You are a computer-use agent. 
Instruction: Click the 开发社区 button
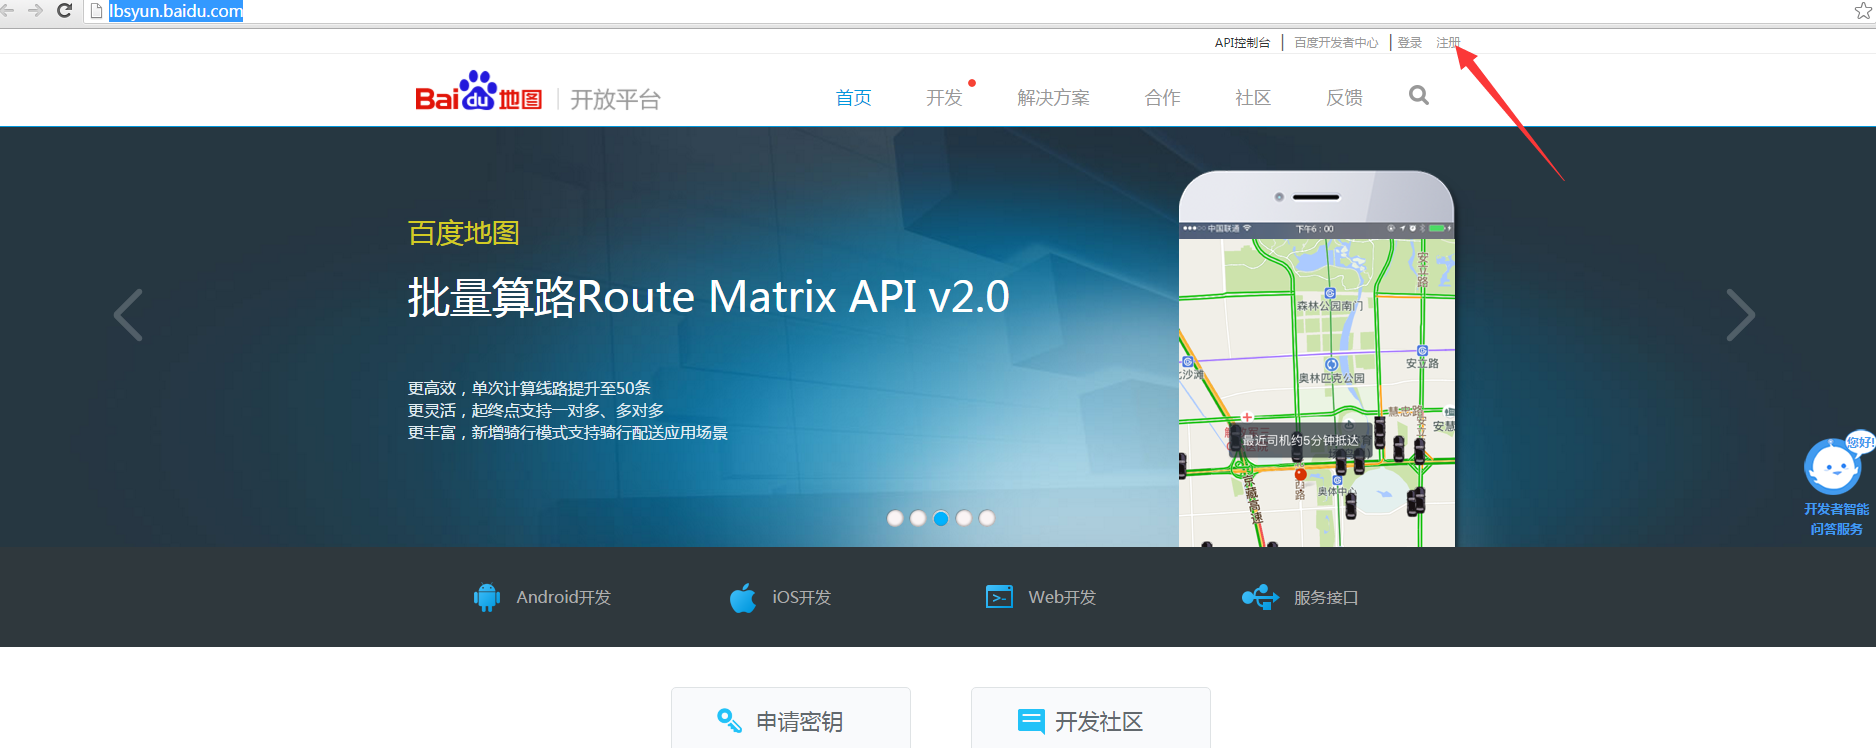coord(1091,718)
